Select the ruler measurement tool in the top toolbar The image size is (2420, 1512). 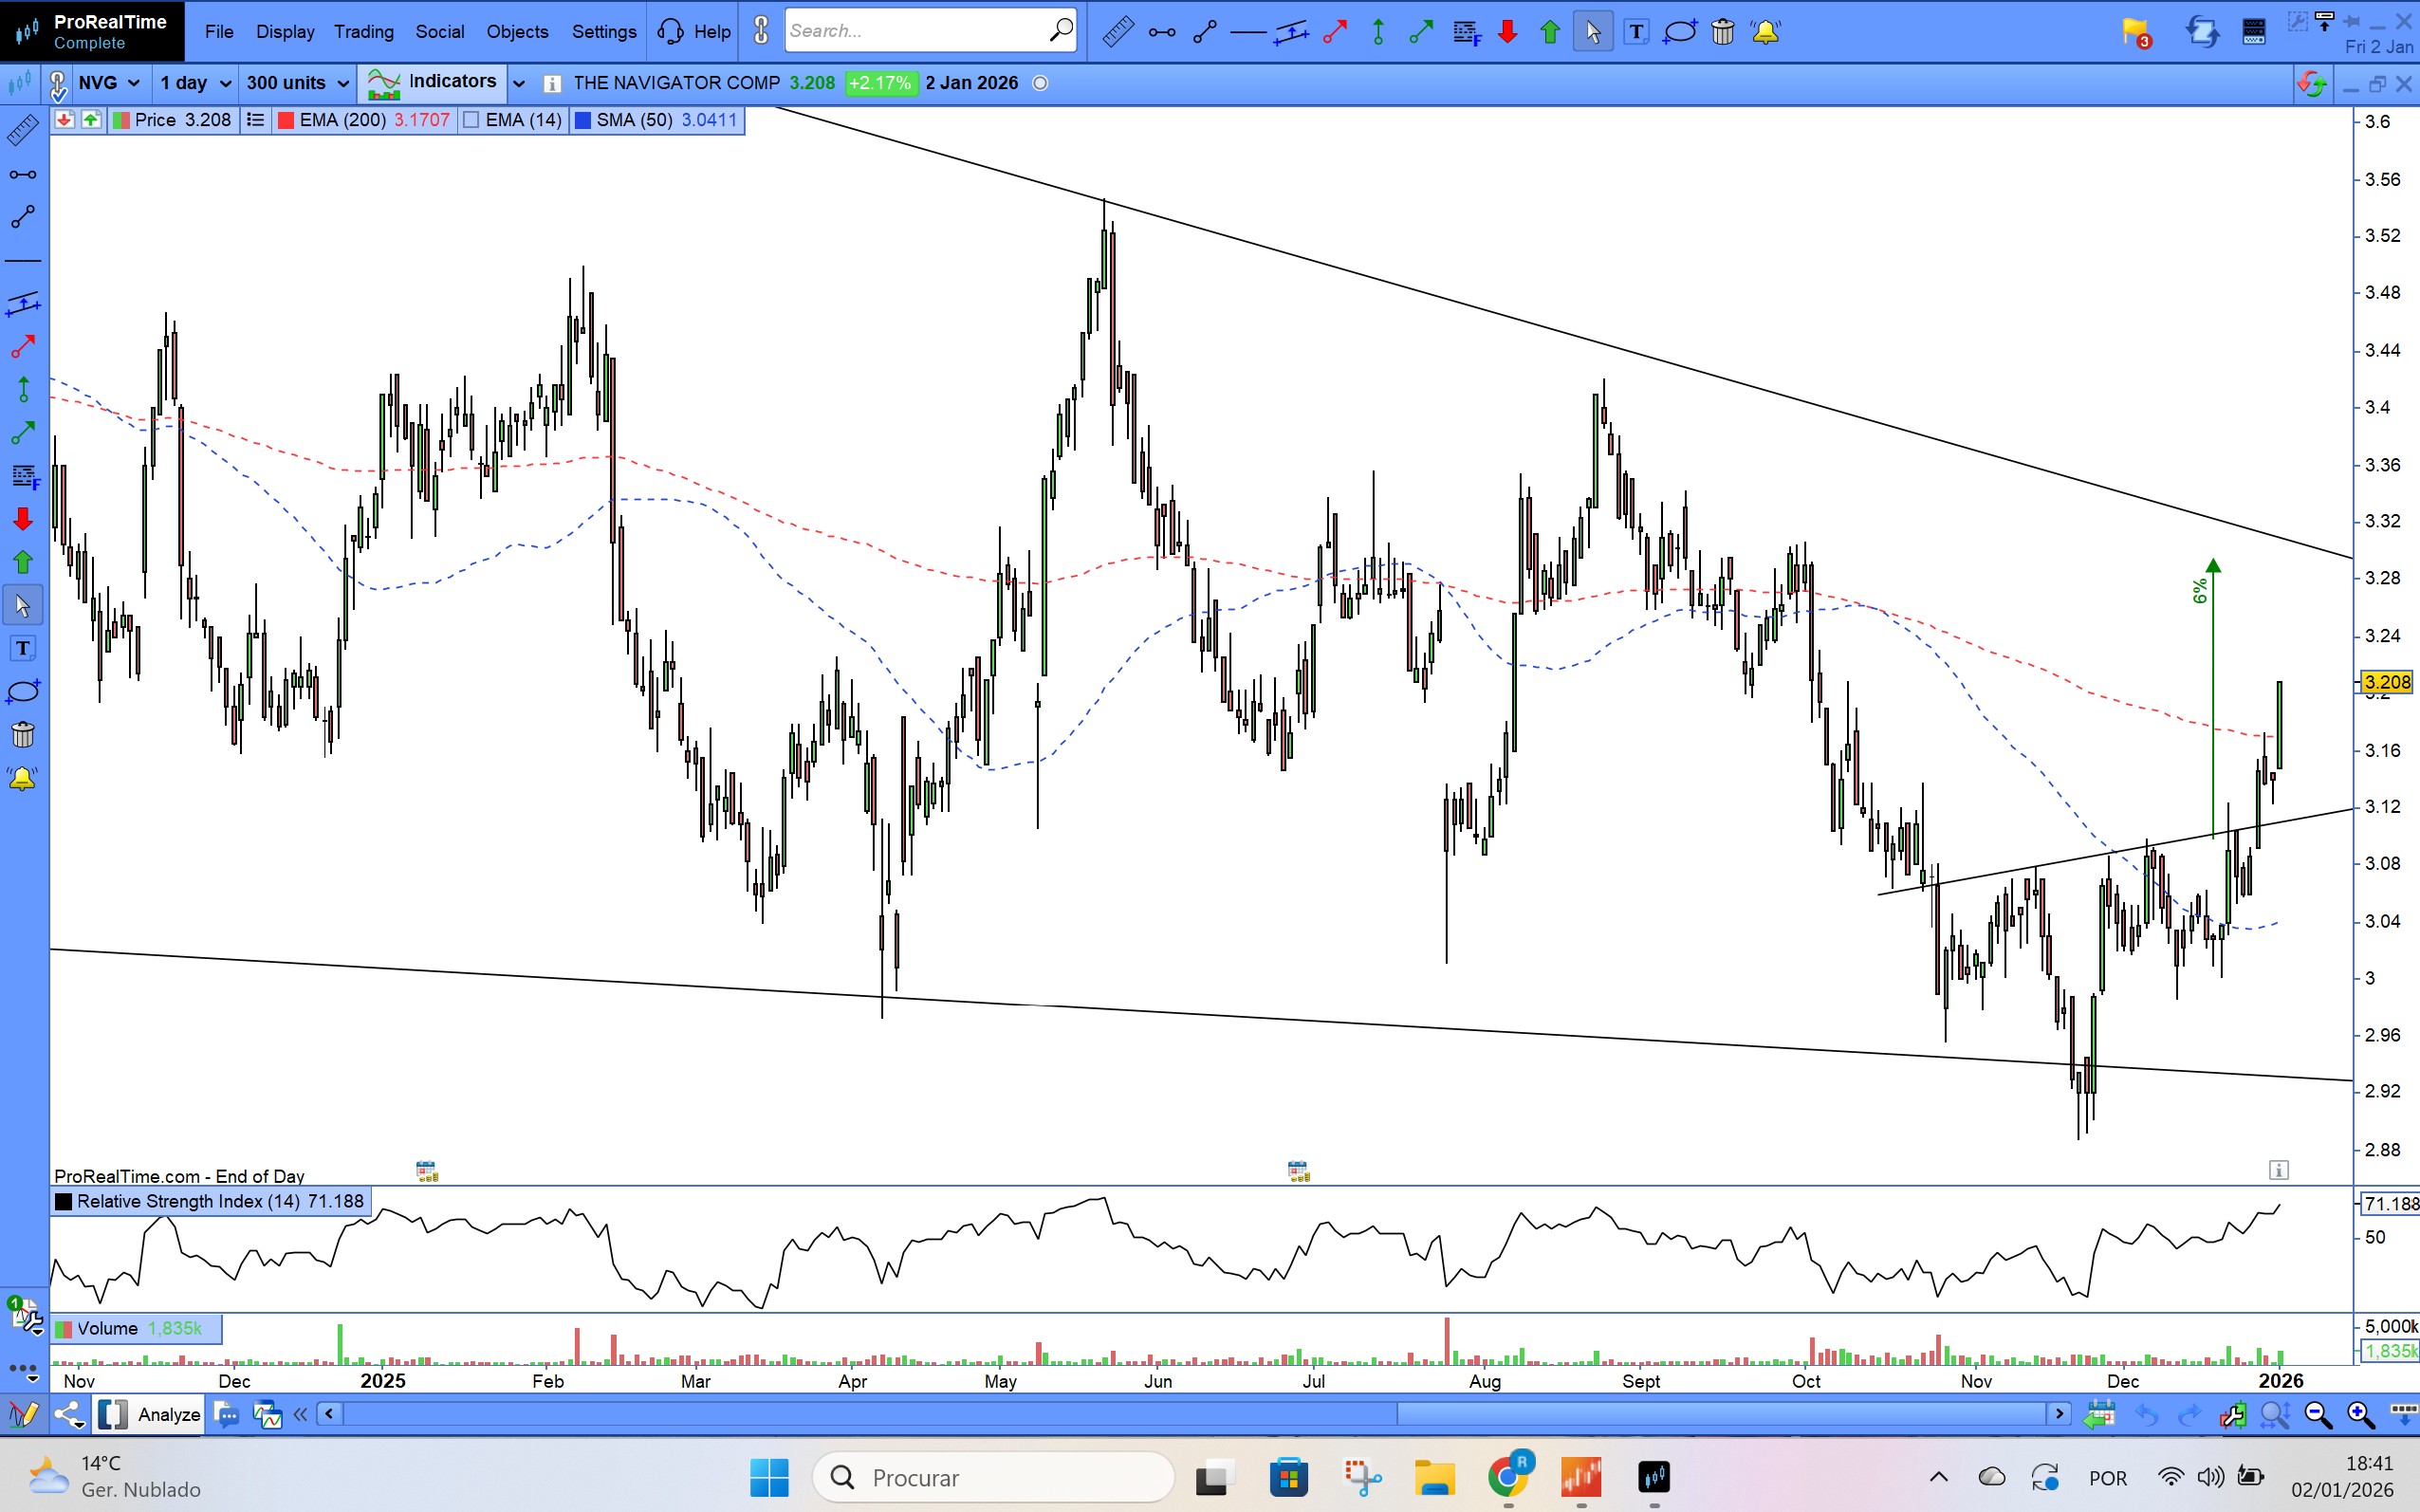click(1117, 32)
